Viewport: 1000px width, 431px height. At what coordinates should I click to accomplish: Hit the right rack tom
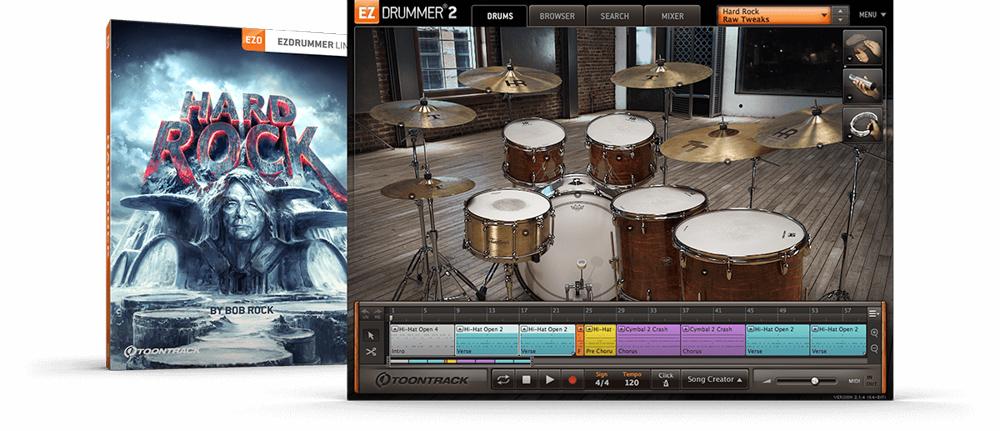coord(621,148)
